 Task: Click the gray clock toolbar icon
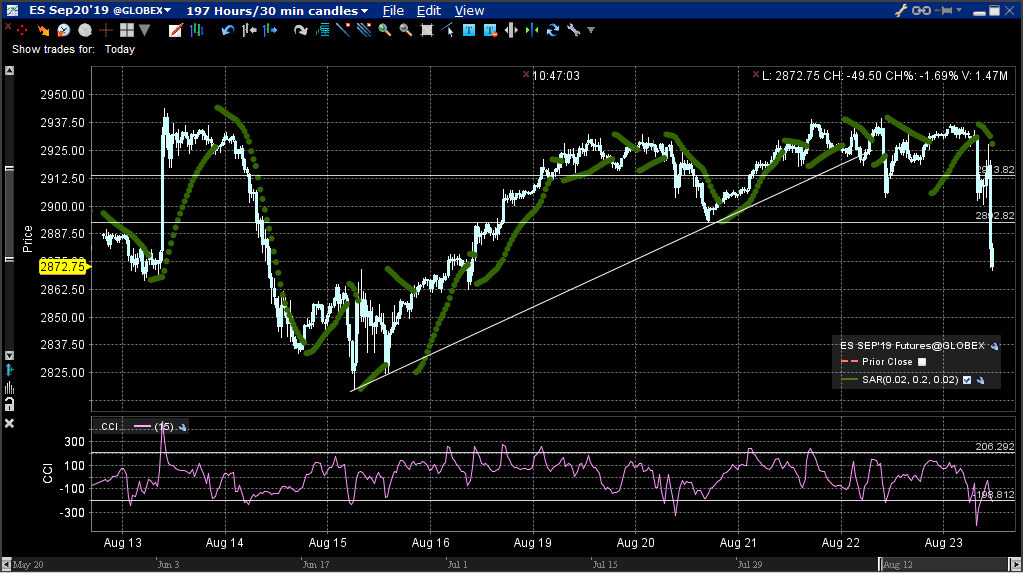(85, 30)
